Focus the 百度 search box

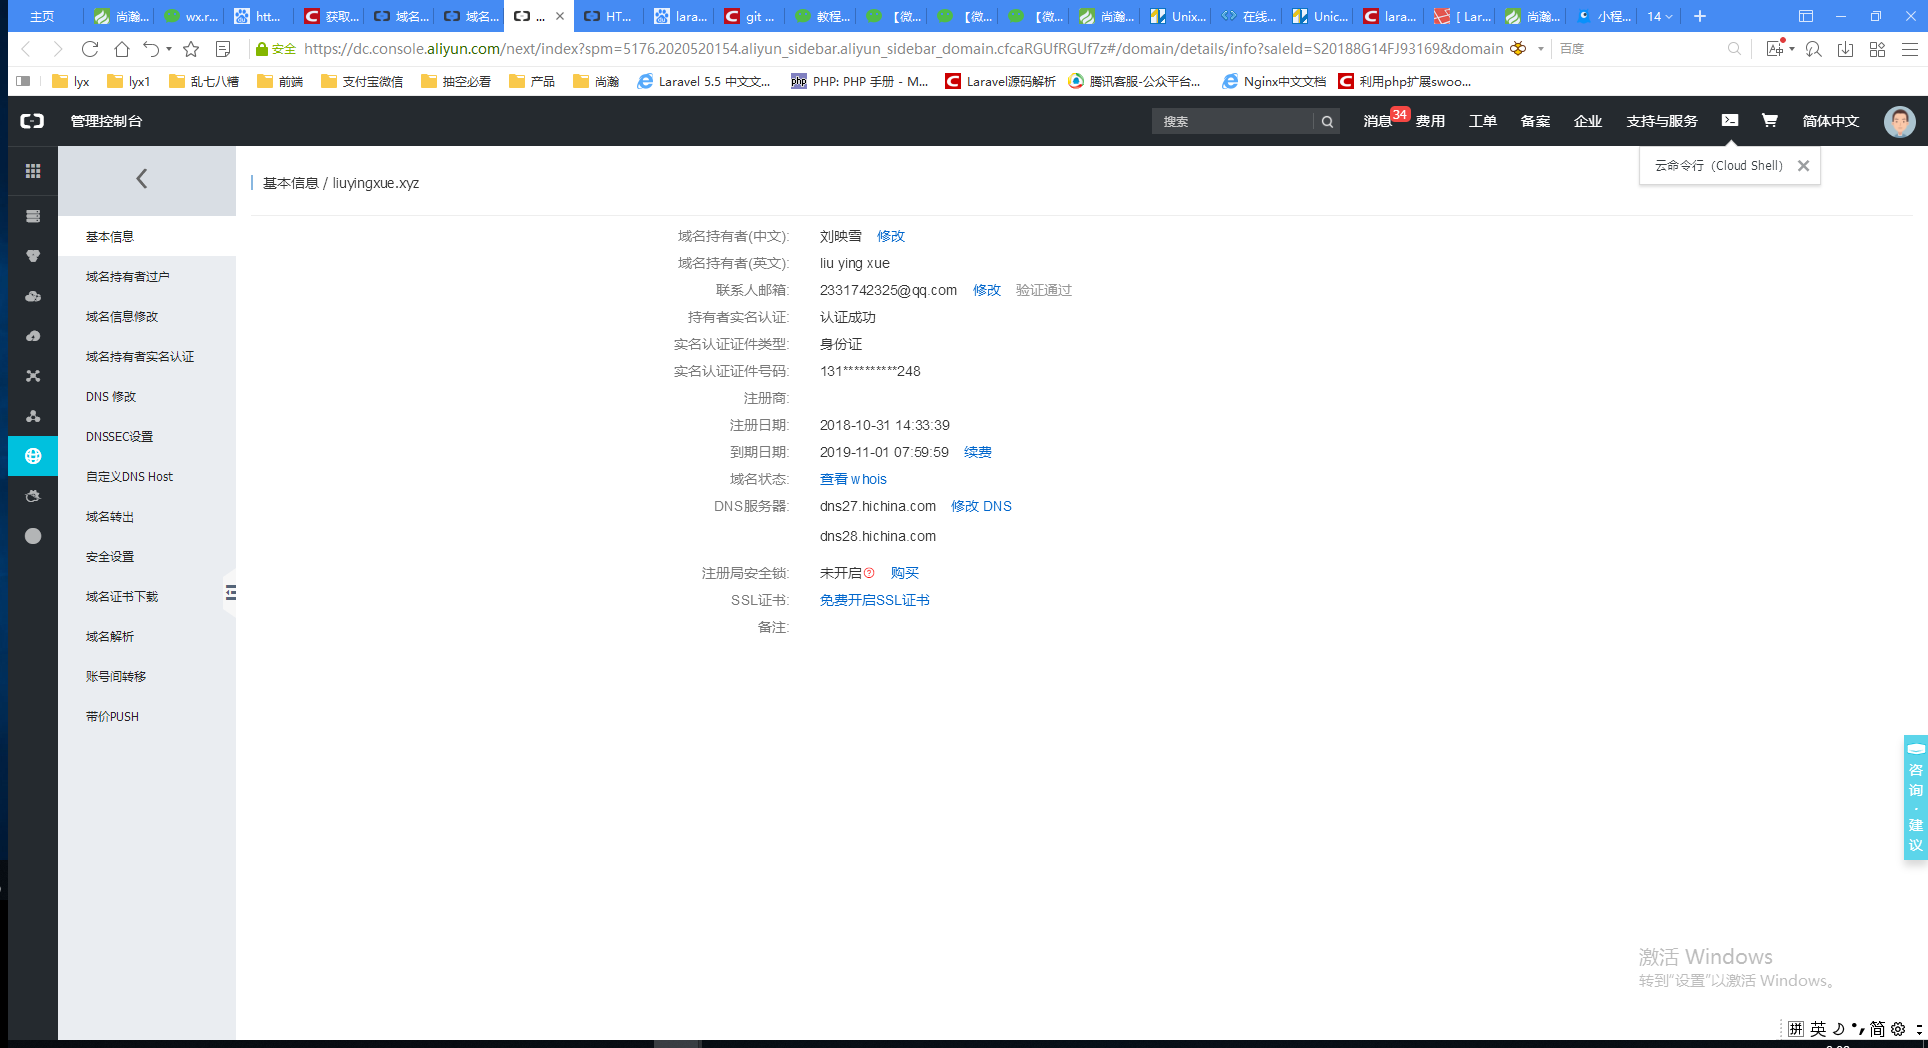pos(1640,48)
